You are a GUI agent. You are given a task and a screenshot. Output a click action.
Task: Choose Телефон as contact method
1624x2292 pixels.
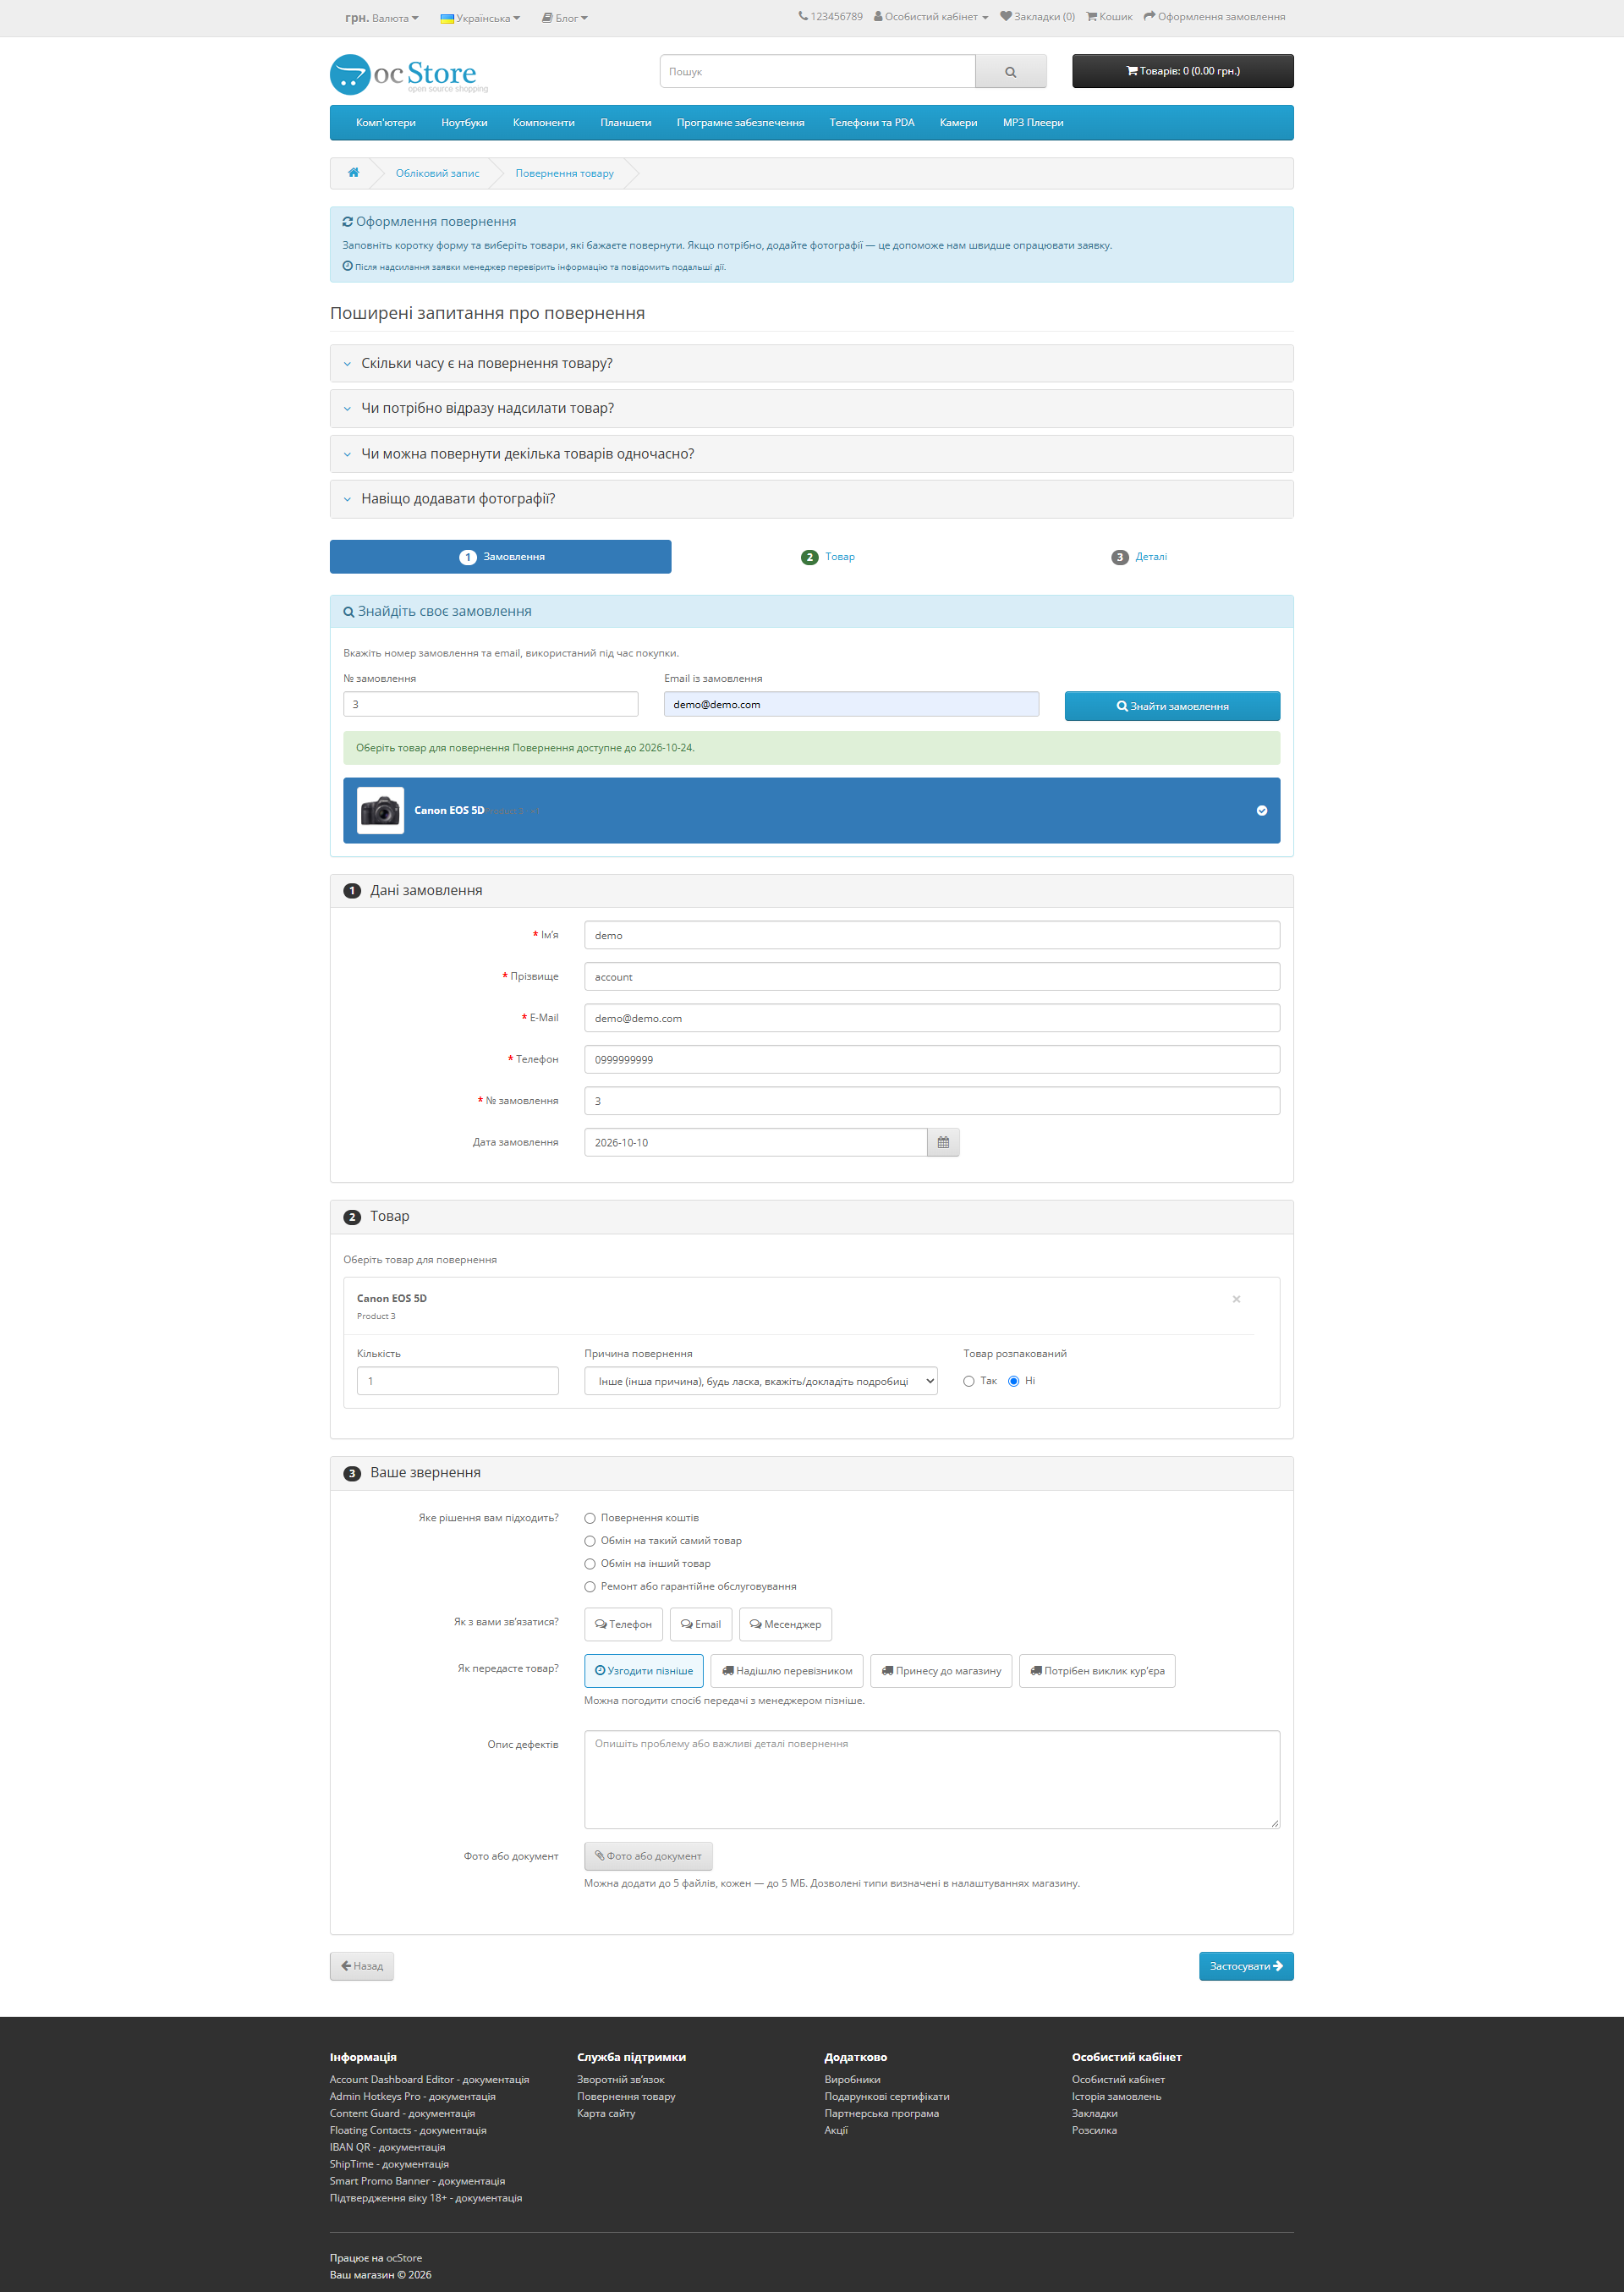[623, 1624]
